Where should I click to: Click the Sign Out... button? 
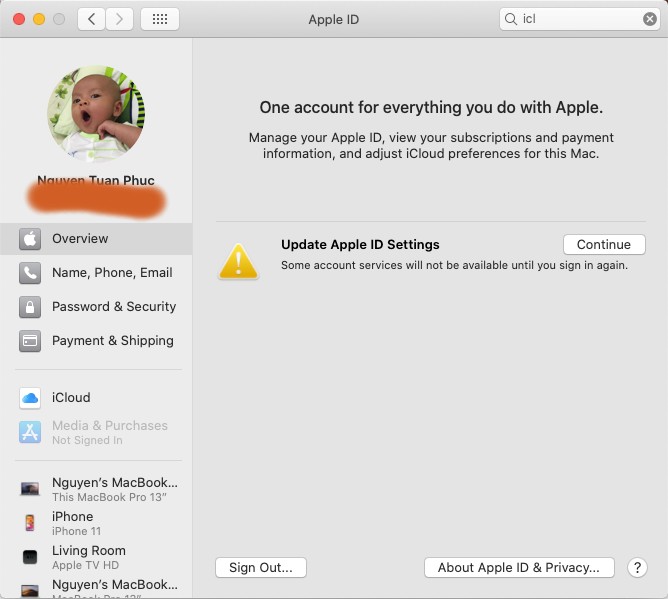pyautogui.click(x=261, y=567)
